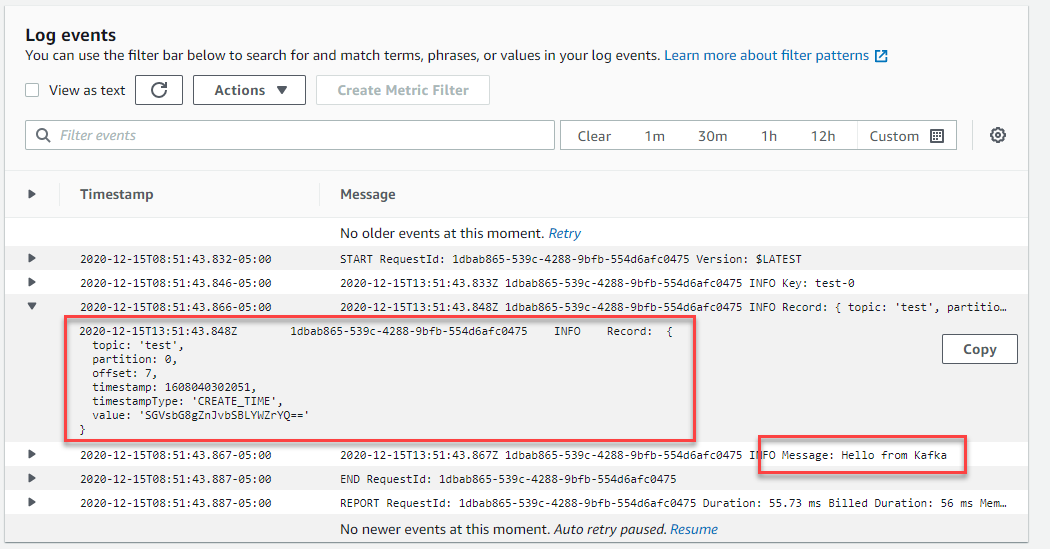This screenshot has width=1050, height=549.
Task: Click the END RequestId message text
Action: pyautogui.click(x=508, y=479)
